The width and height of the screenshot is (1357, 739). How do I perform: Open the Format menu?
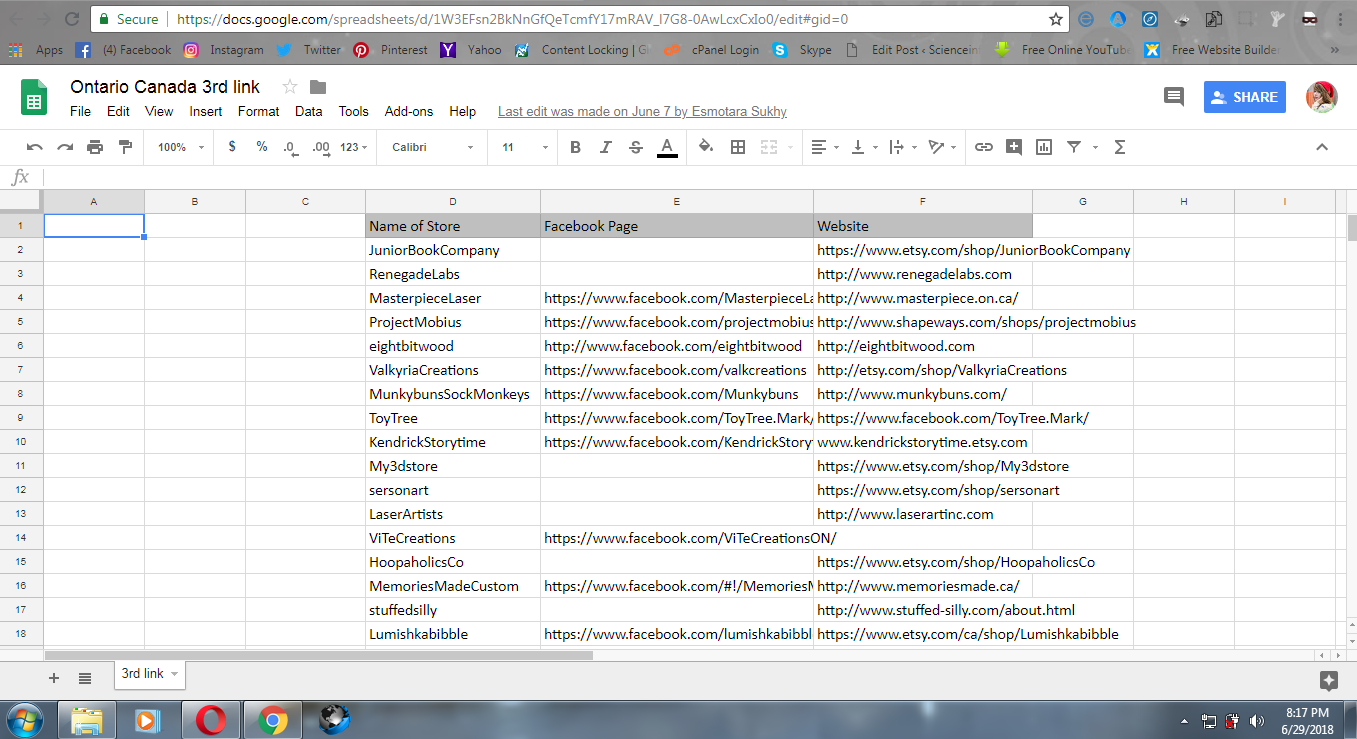pos(259,111)
